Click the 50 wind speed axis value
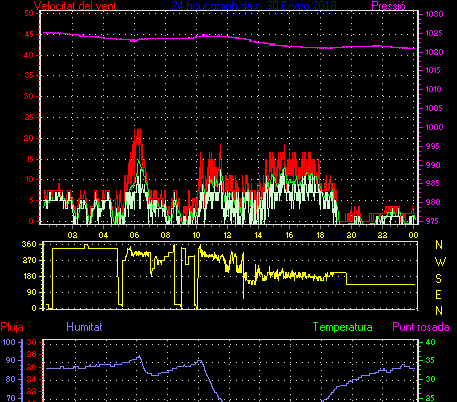 pos(29,13)
